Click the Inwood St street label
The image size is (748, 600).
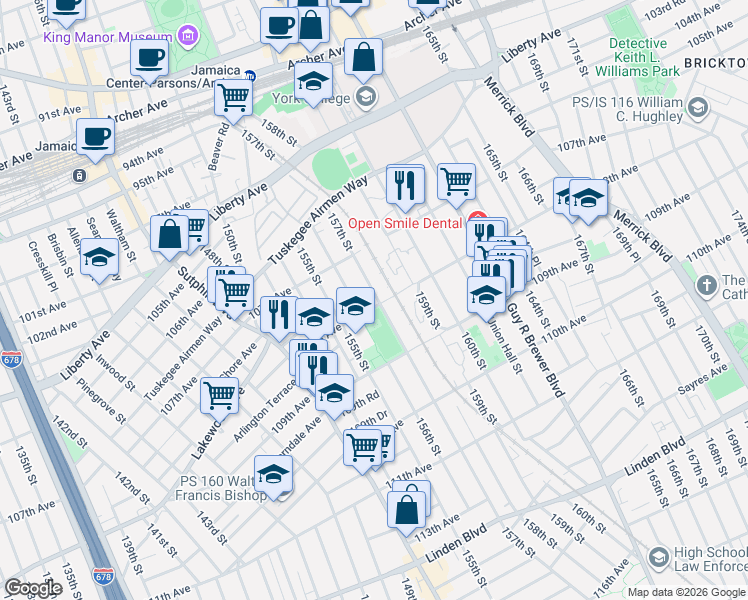coord(115,372)
